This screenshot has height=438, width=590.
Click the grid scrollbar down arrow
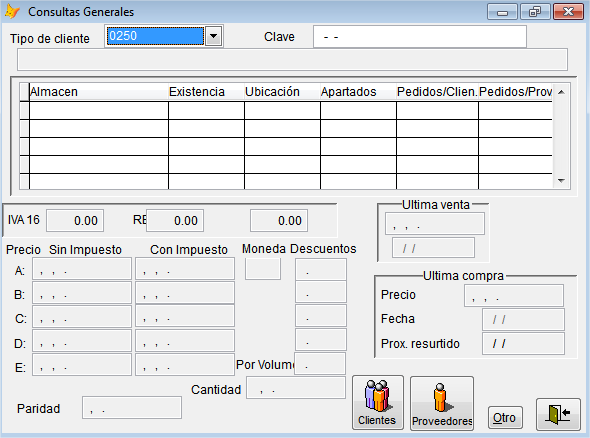[561, 181]
